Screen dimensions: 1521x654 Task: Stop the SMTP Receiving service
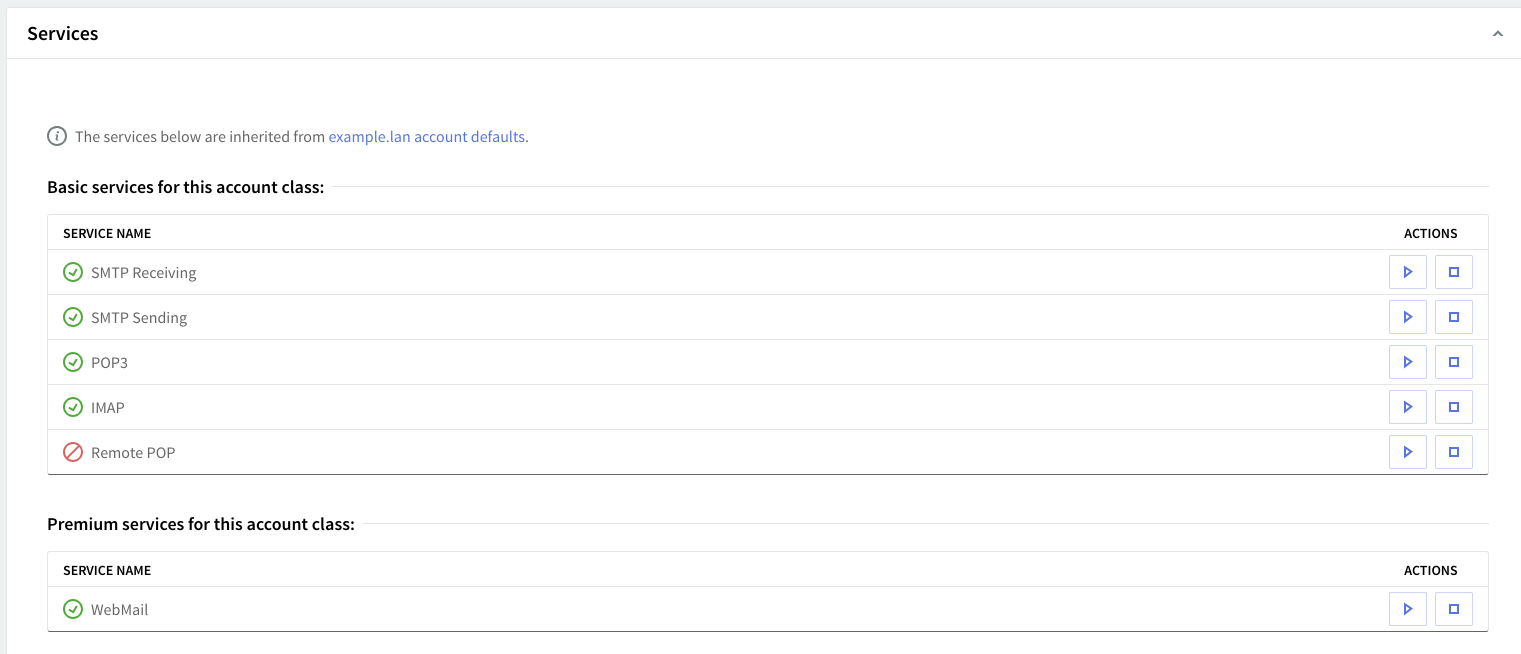[x=1453, y=272]
